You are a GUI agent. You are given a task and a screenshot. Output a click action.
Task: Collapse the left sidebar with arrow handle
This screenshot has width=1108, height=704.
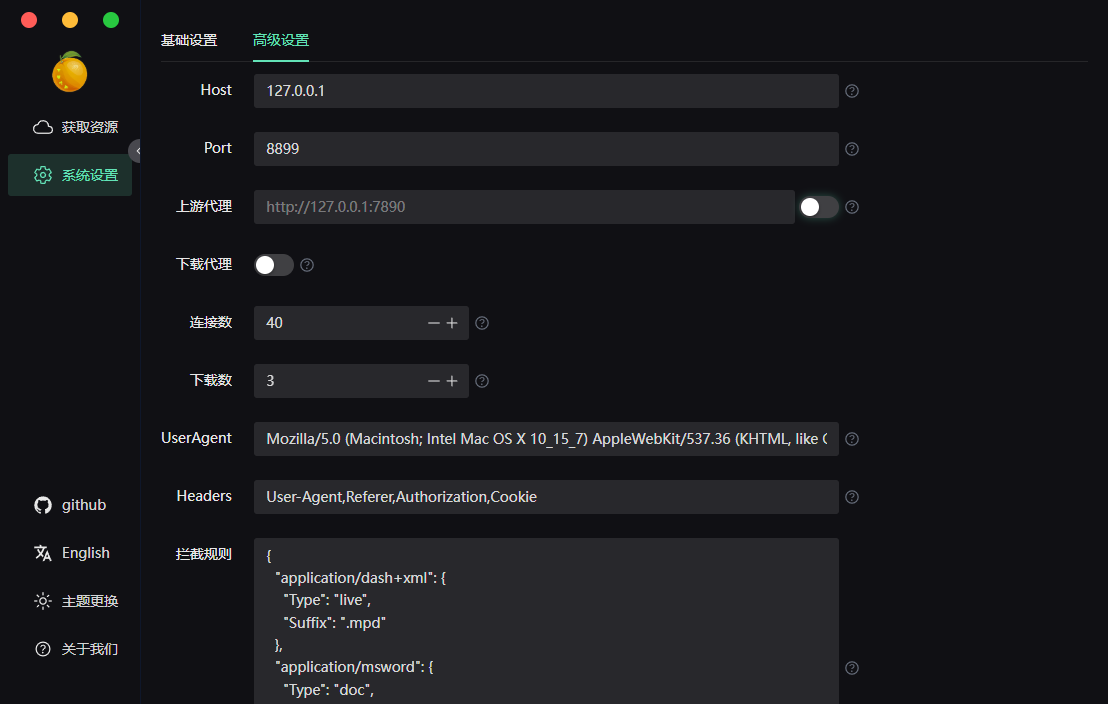click(136, 151)
